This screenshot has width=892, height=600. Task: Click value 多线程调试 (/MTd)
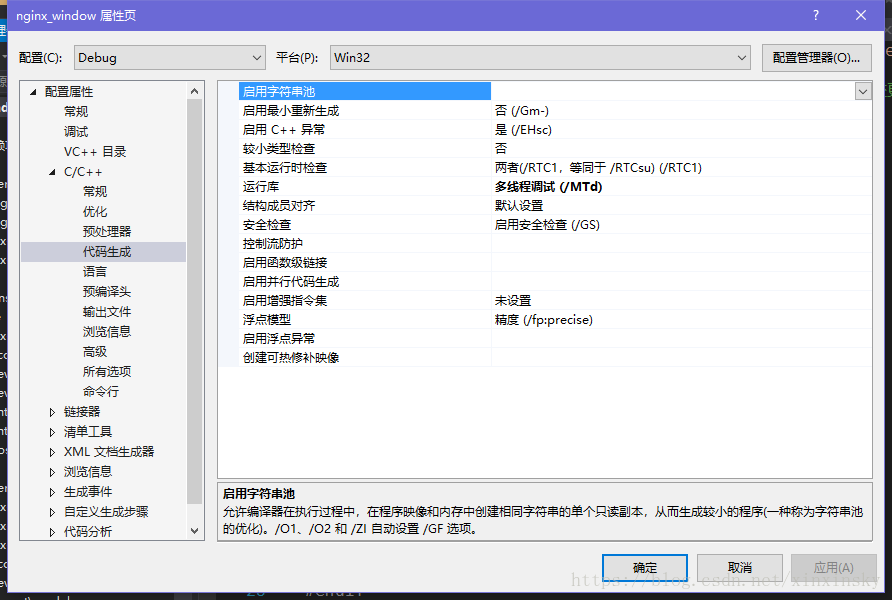pos(548,187)
